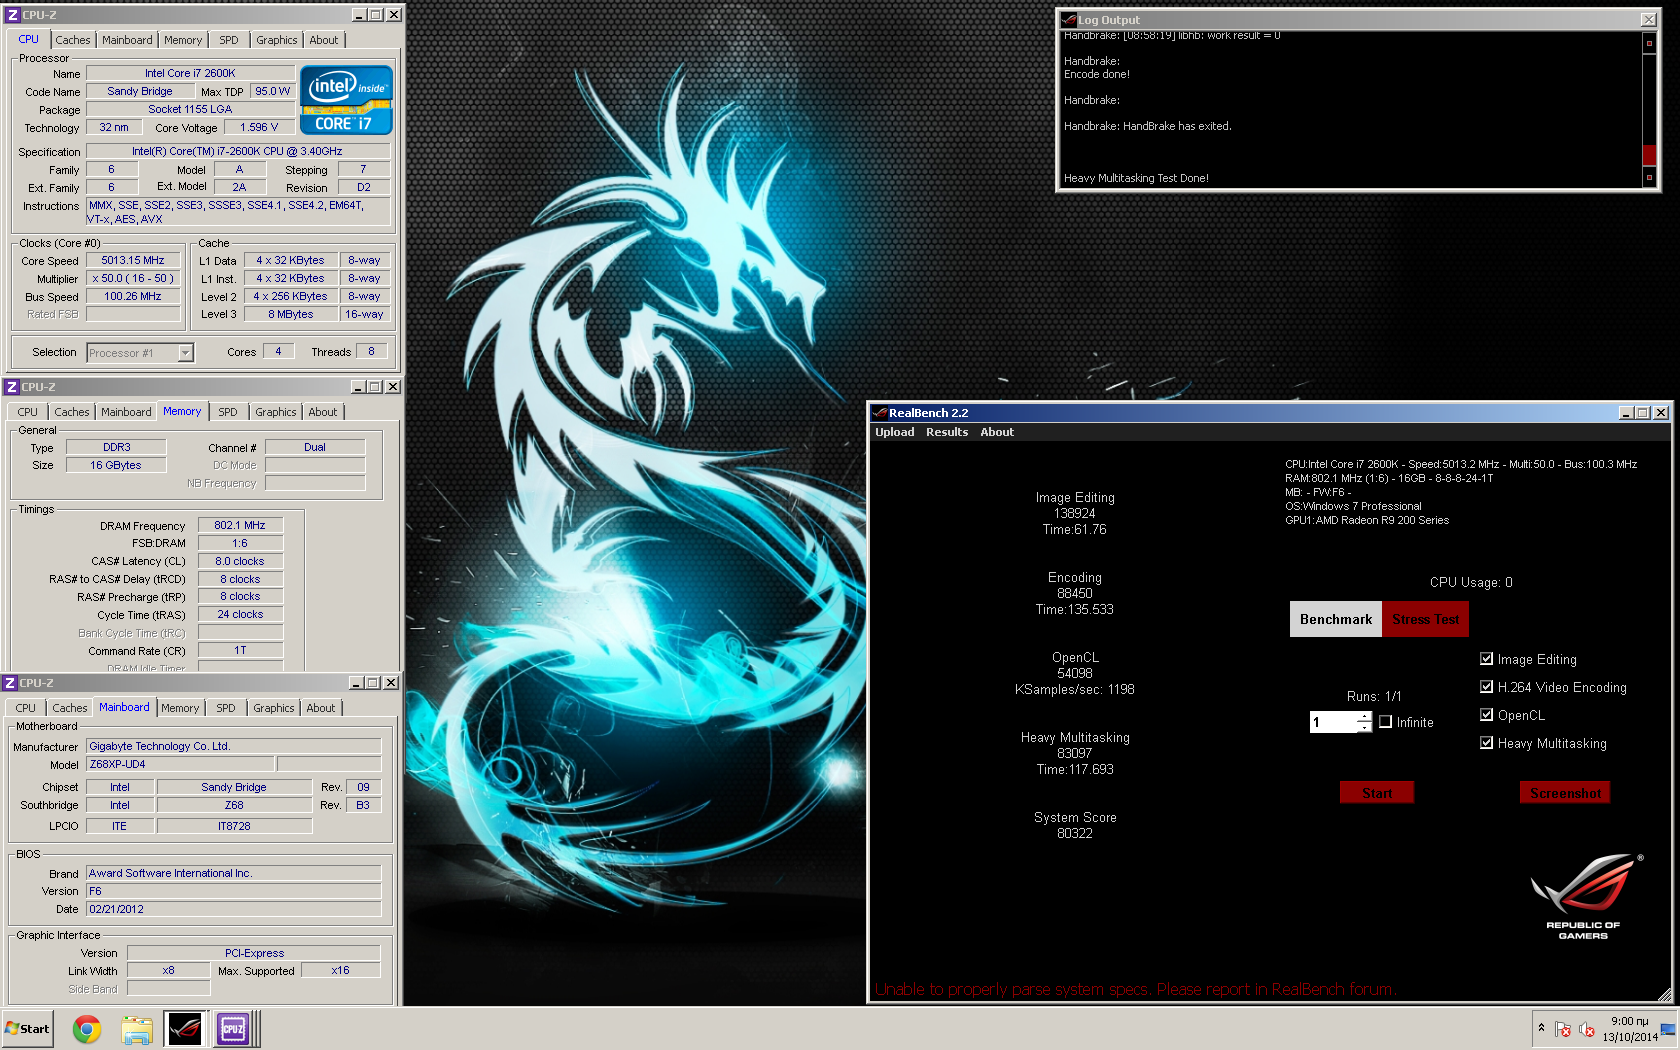
Task: Switch to RealBench via its ROG taskbar icon
Action: tap(184, 1029)
